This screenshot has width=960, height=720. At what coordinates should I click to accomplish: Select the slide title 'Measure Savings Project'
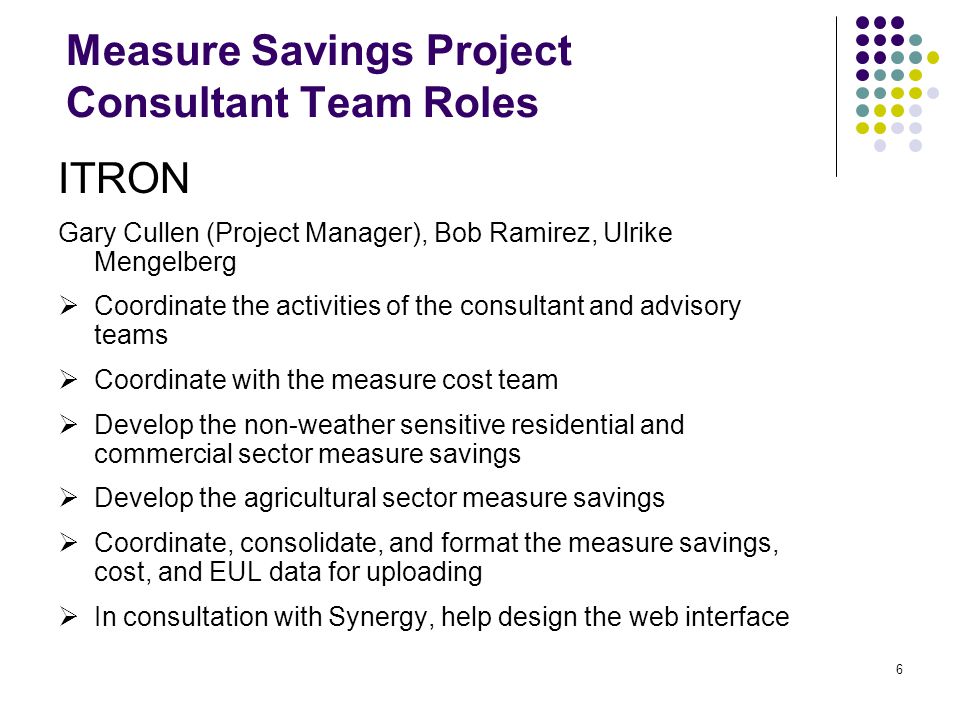pyautogui.click(x=319, y=50)
